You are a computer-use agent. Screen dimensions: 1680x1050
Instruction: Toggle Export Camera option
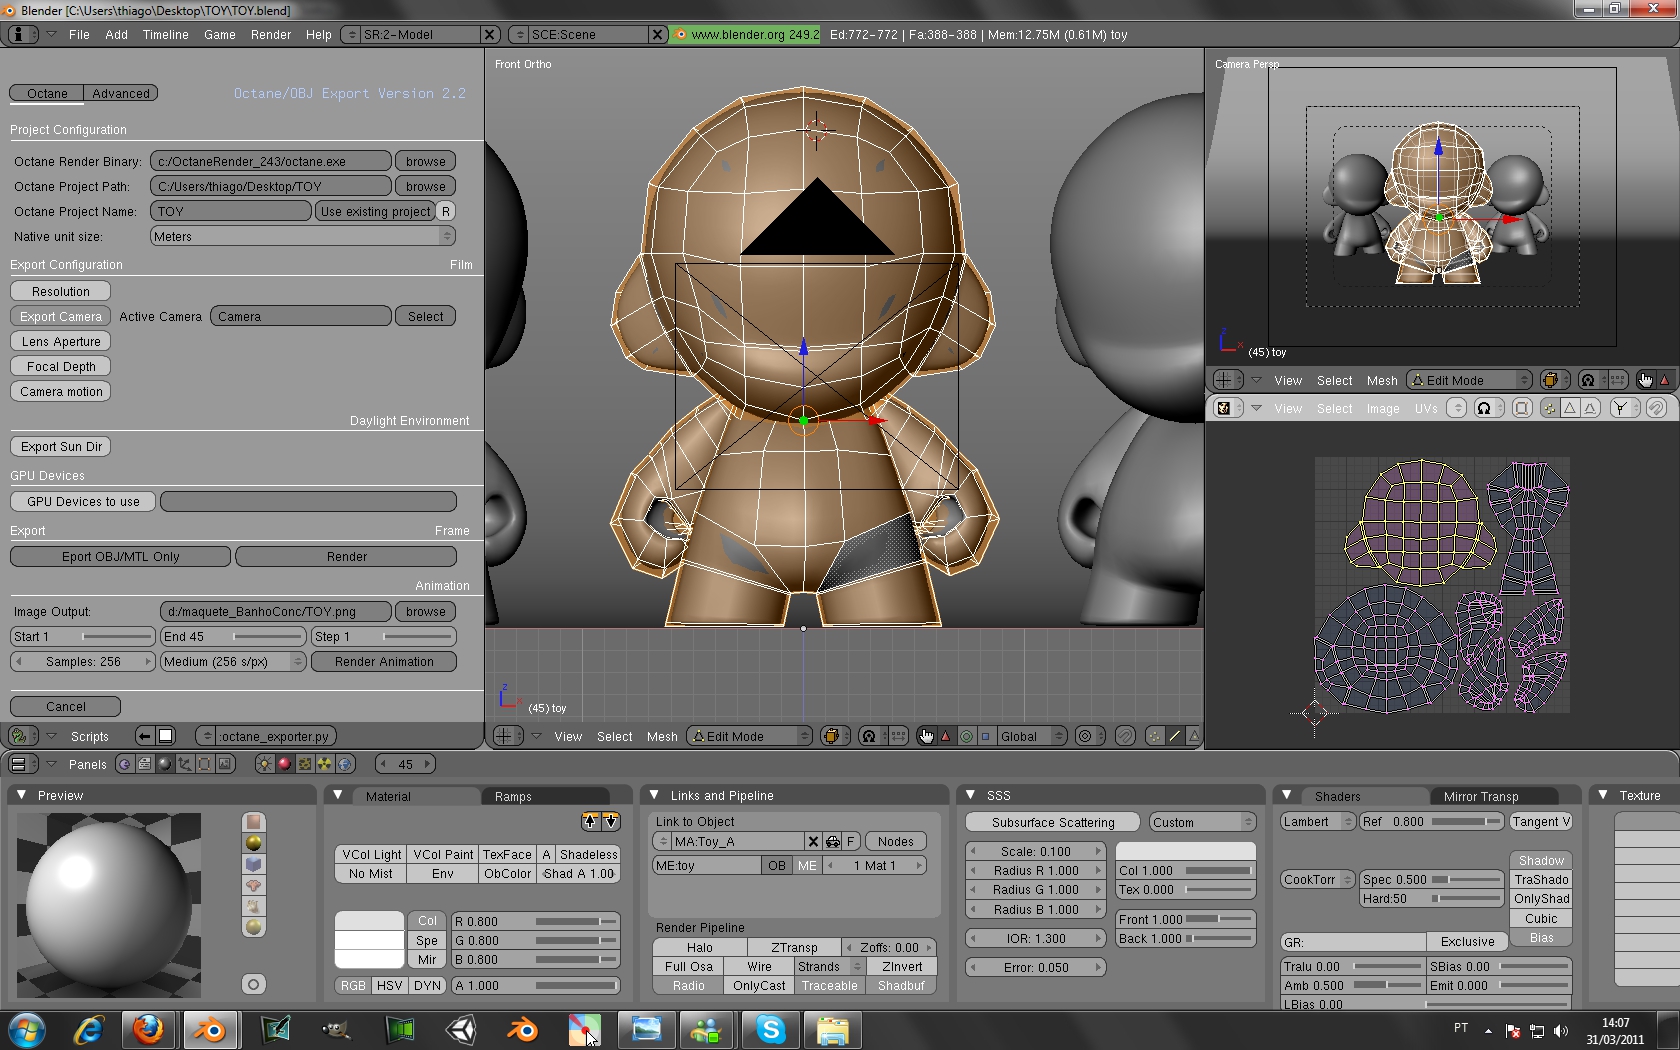[61, 317]
